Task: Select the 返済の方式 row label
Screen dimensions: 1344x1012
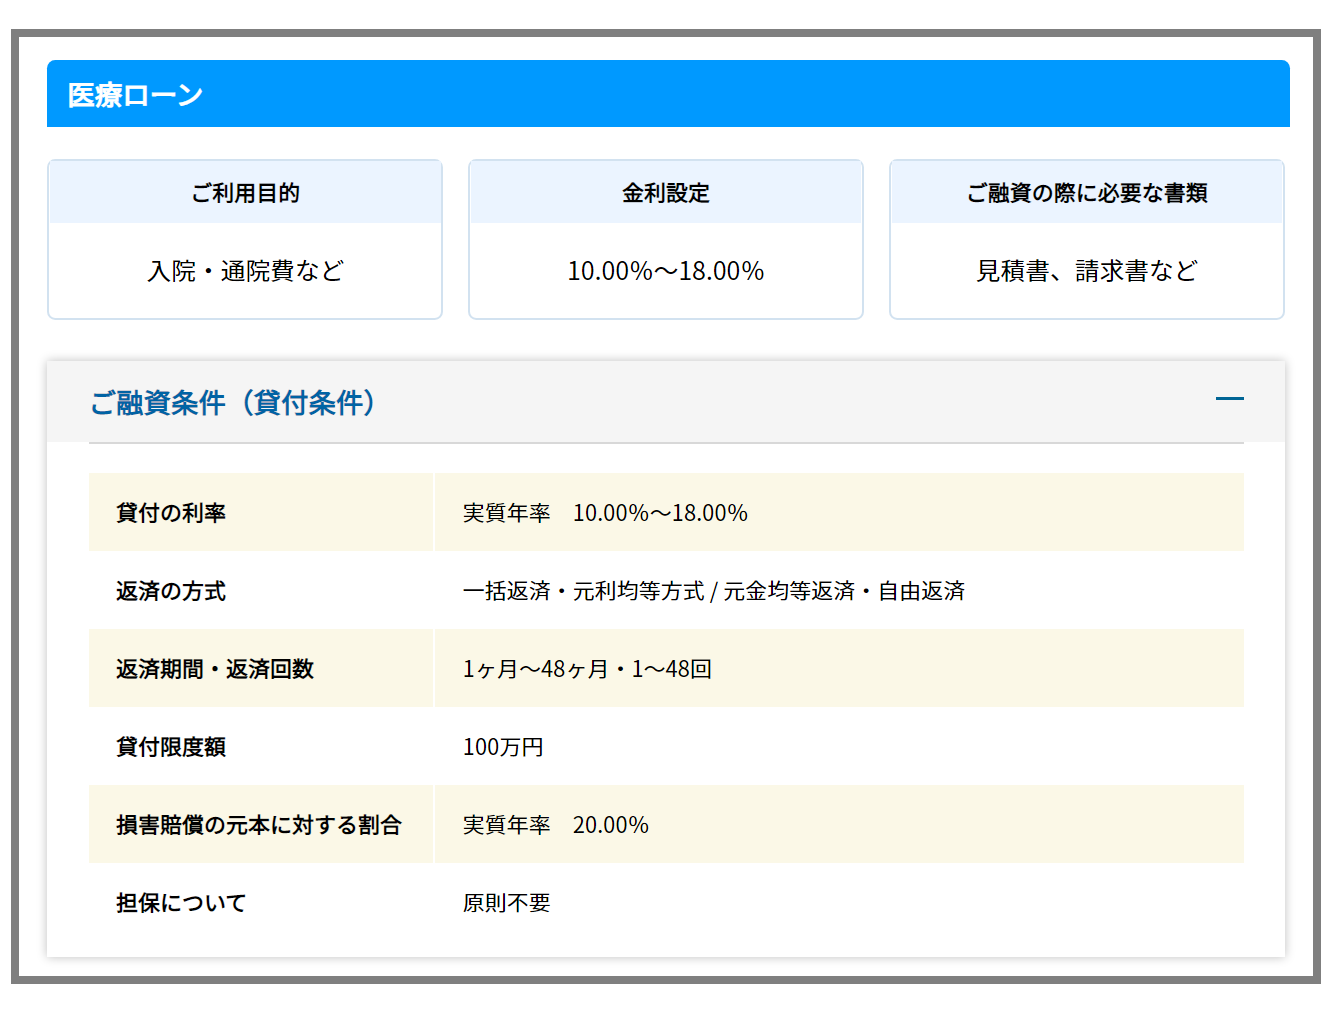Action: click(171, 591)
